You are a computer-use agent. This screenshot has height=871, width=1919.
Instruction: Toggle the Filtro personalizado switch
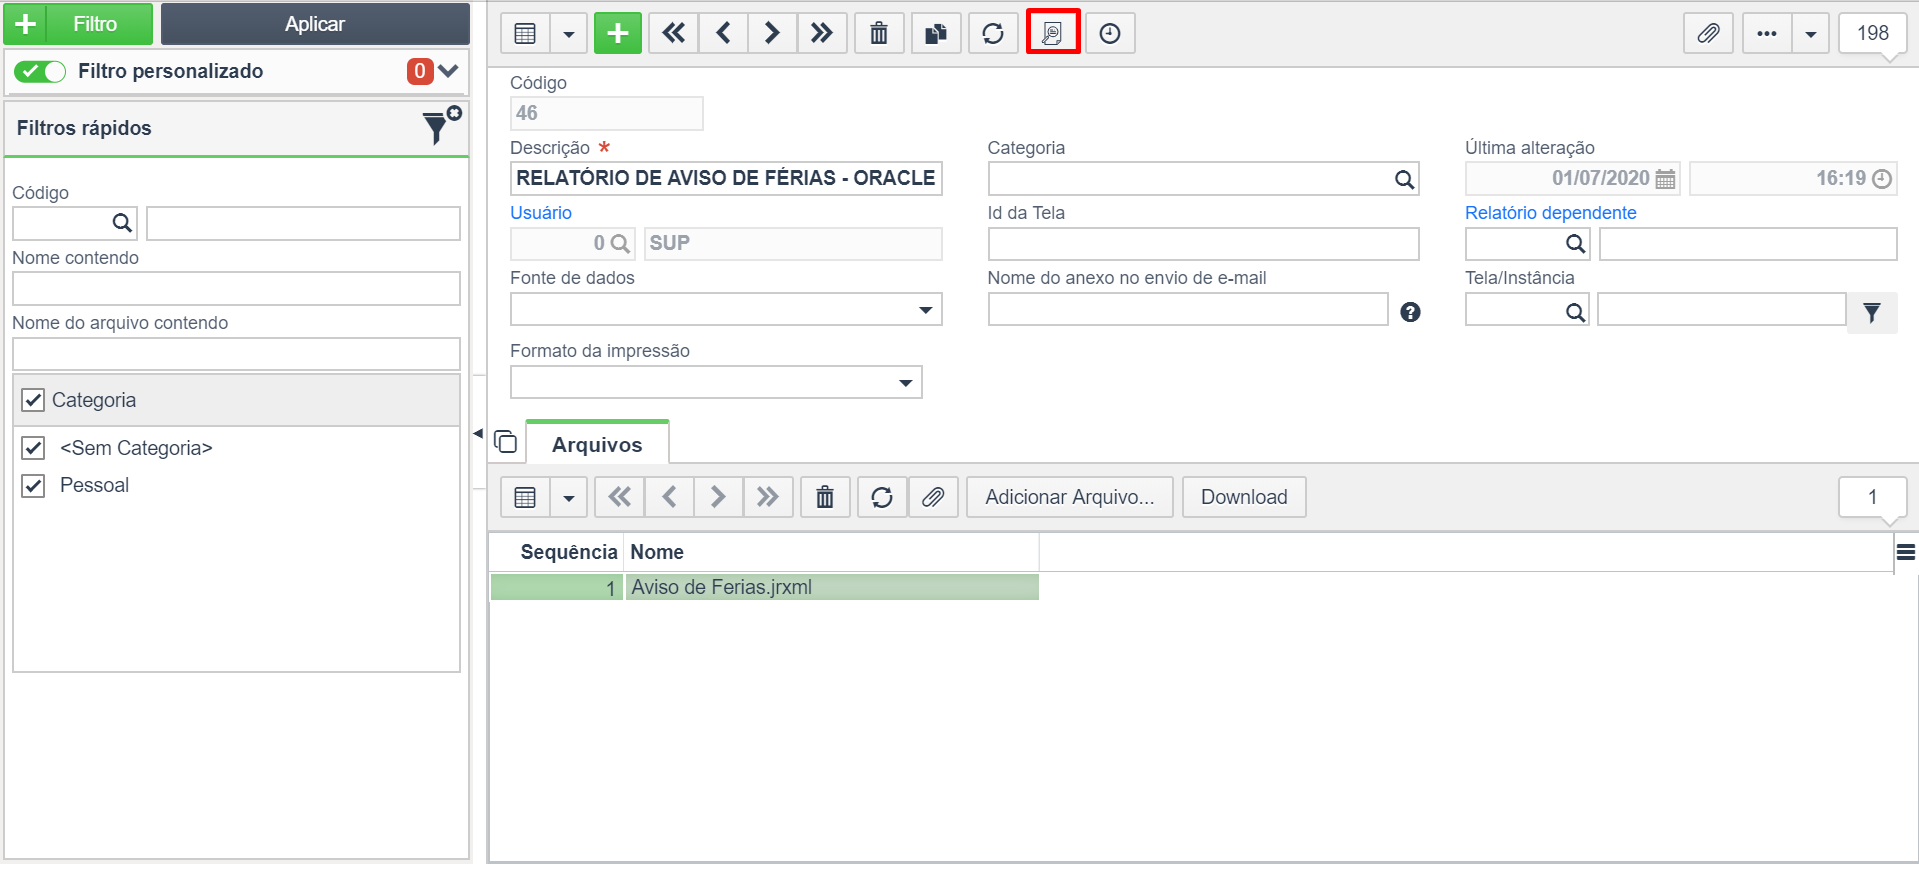40,71
